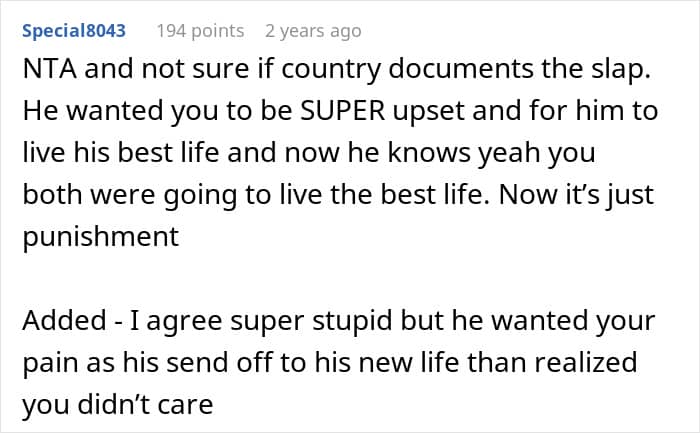Click the 194 points score

[200, 31]
